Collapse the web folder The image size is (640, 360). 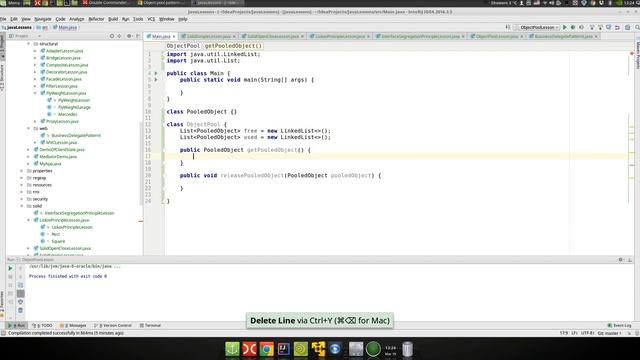click(29, 128)
